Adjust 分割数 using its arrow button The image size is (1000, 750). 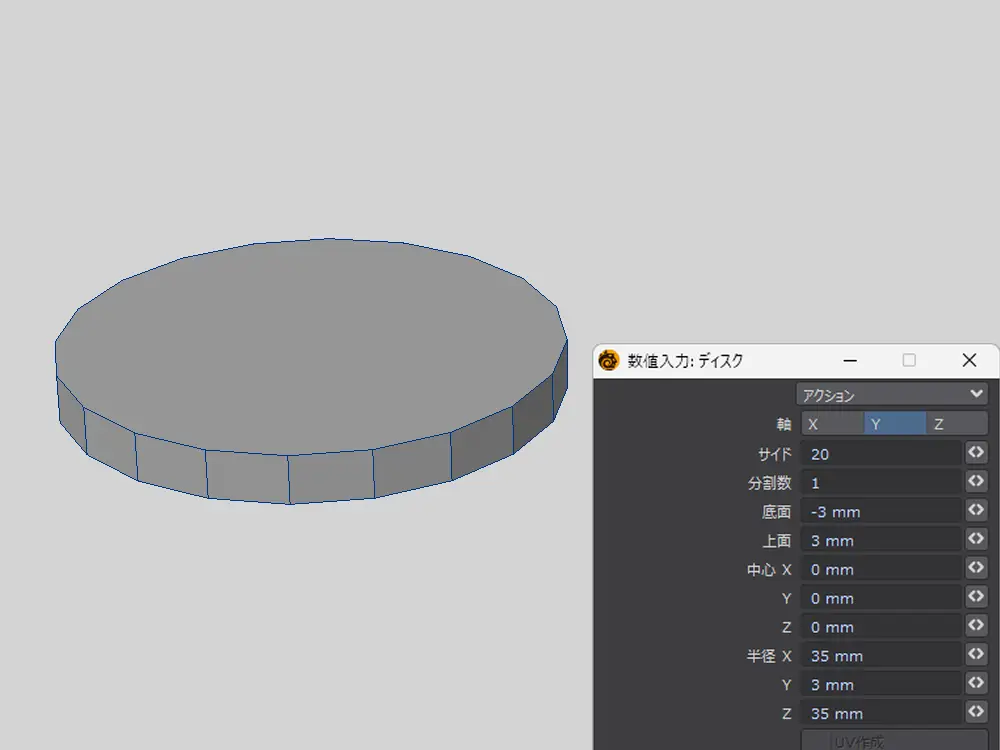point(976,482)
